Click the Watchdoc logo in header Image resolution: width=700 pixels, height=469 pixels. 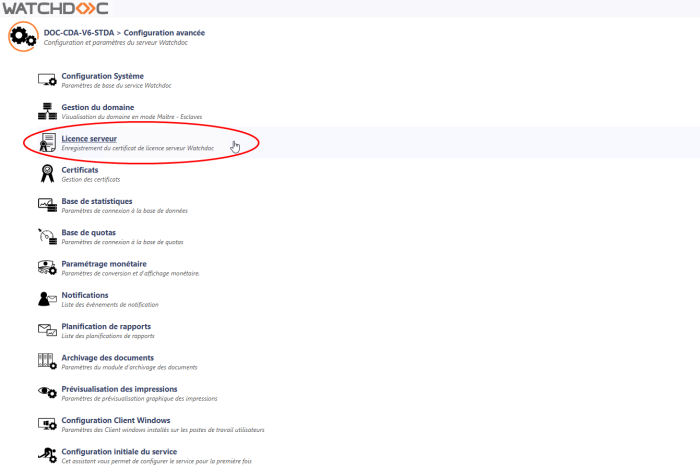coord(56,9)
